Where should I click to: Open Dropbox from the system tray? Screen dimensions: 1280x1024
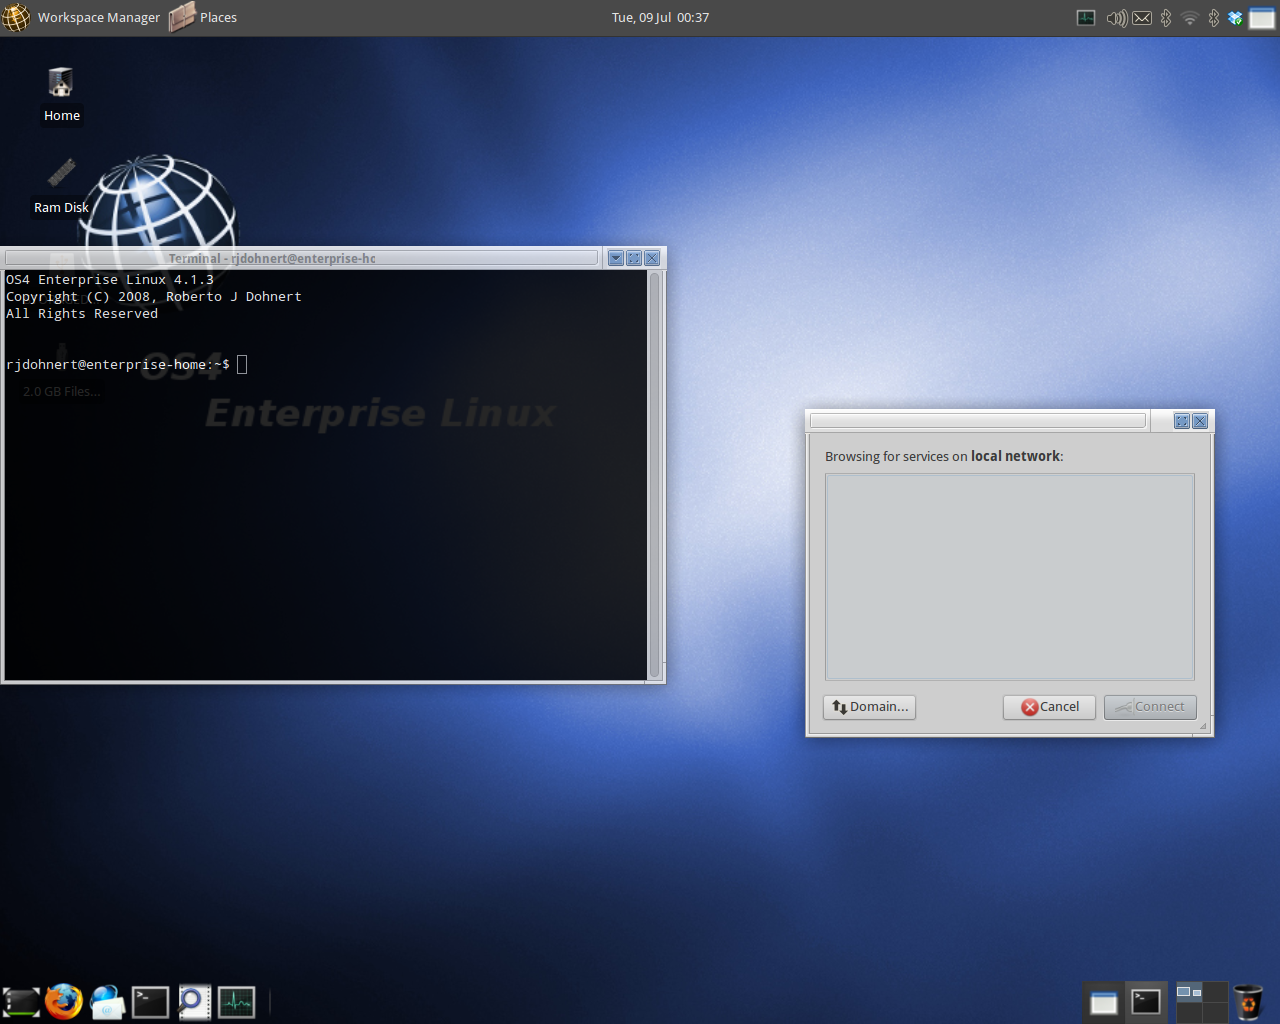coord(1235,17)
